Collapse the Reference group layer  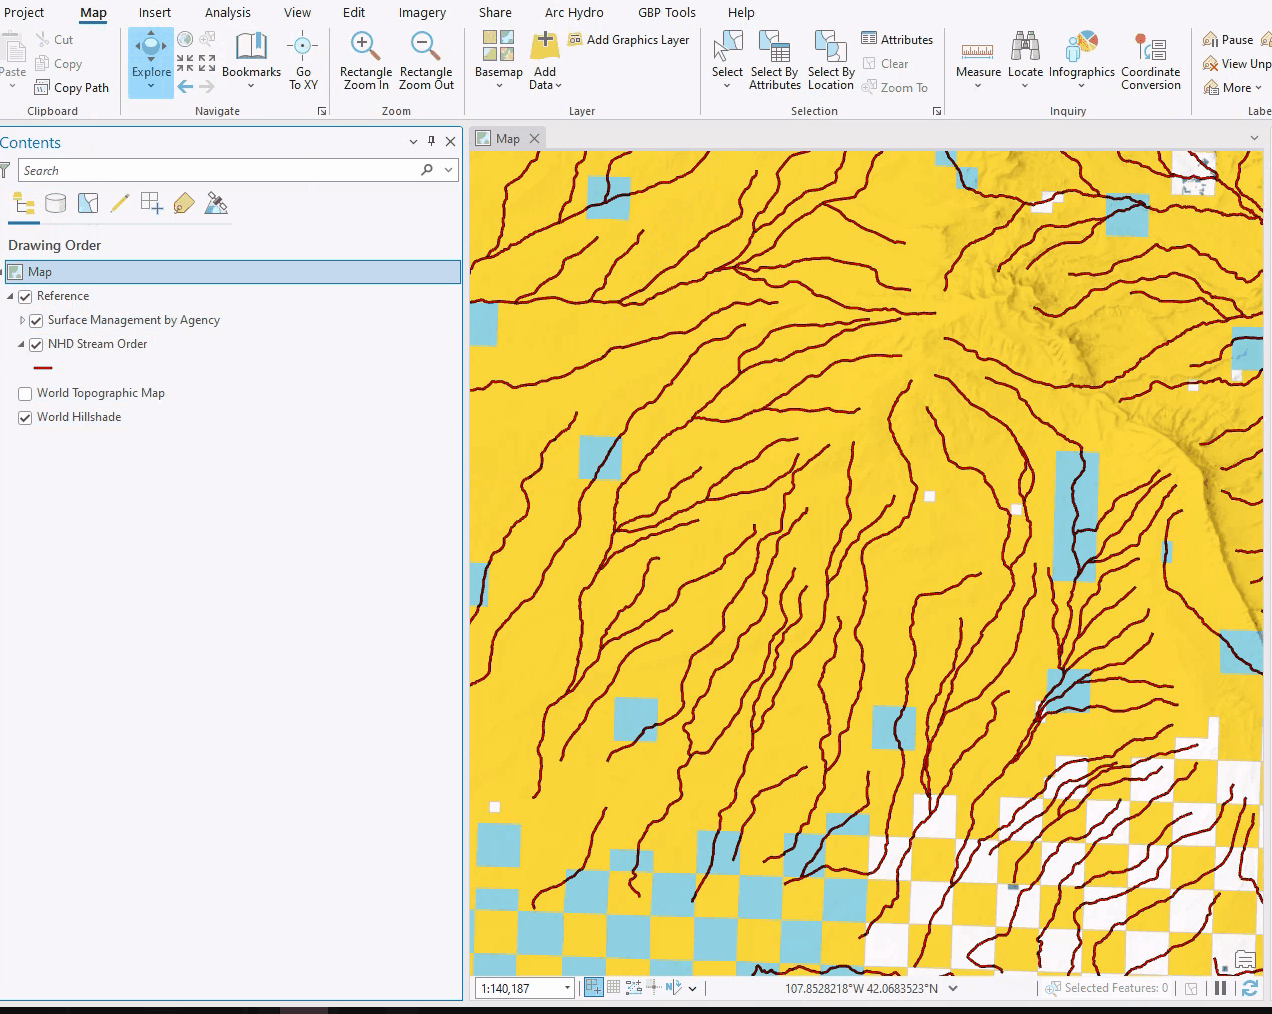(x=9, y=296)
